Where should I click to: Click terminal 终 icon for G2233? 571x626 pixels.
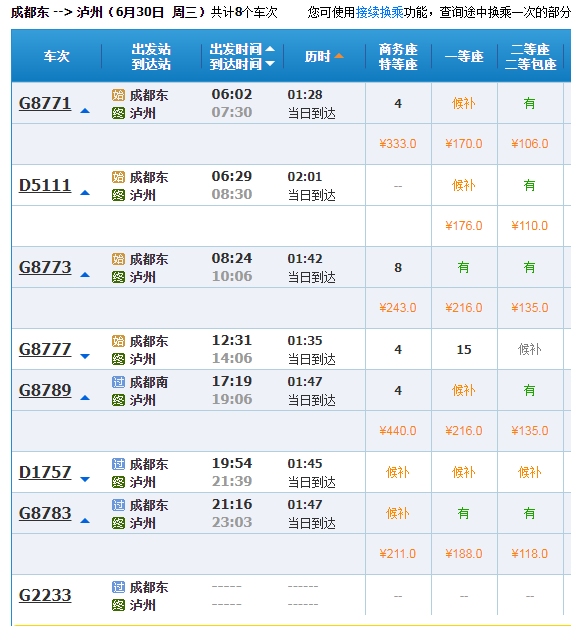[x=118, y=605]
